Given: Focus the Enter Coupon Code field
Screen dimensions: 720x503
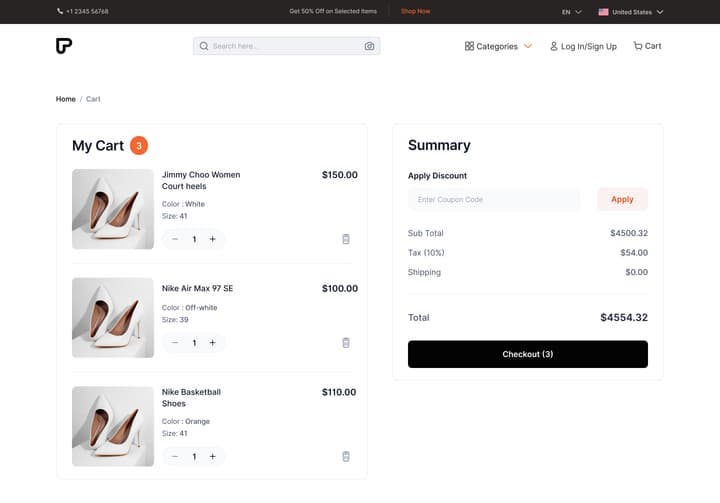Looking at the screenshot, I should 494,199.
